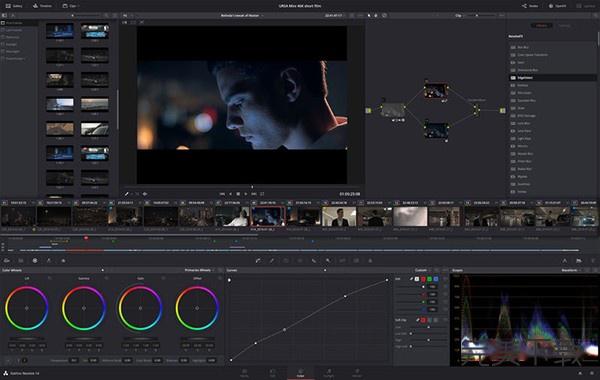The width and height of the screenshot is (600, 380).
Task: Open the Qualifier eyedropper palette
Action: 272,261
